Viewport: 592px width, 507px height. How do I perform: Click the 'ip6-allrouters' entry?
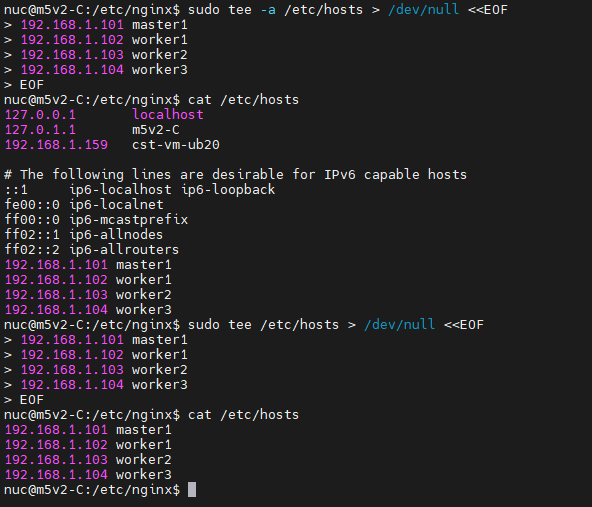[124, 250]
